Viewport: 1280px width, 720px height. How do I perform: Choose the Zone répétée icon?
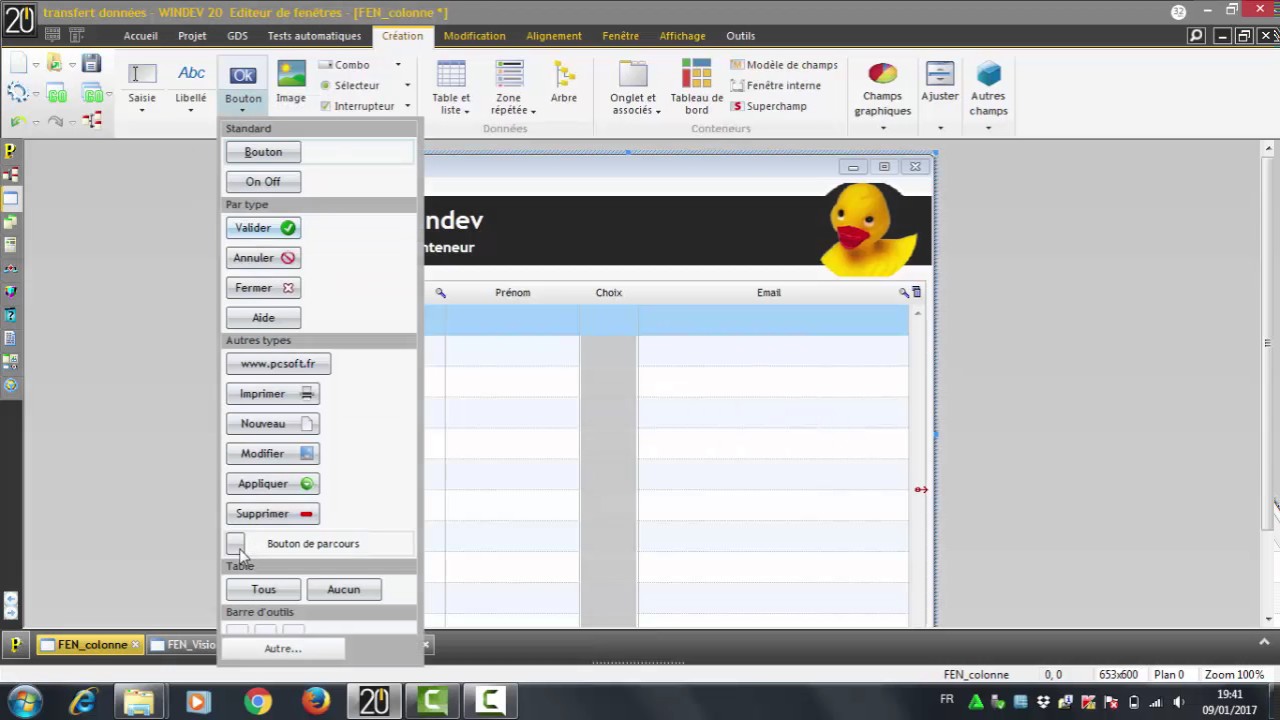point(509,75)
